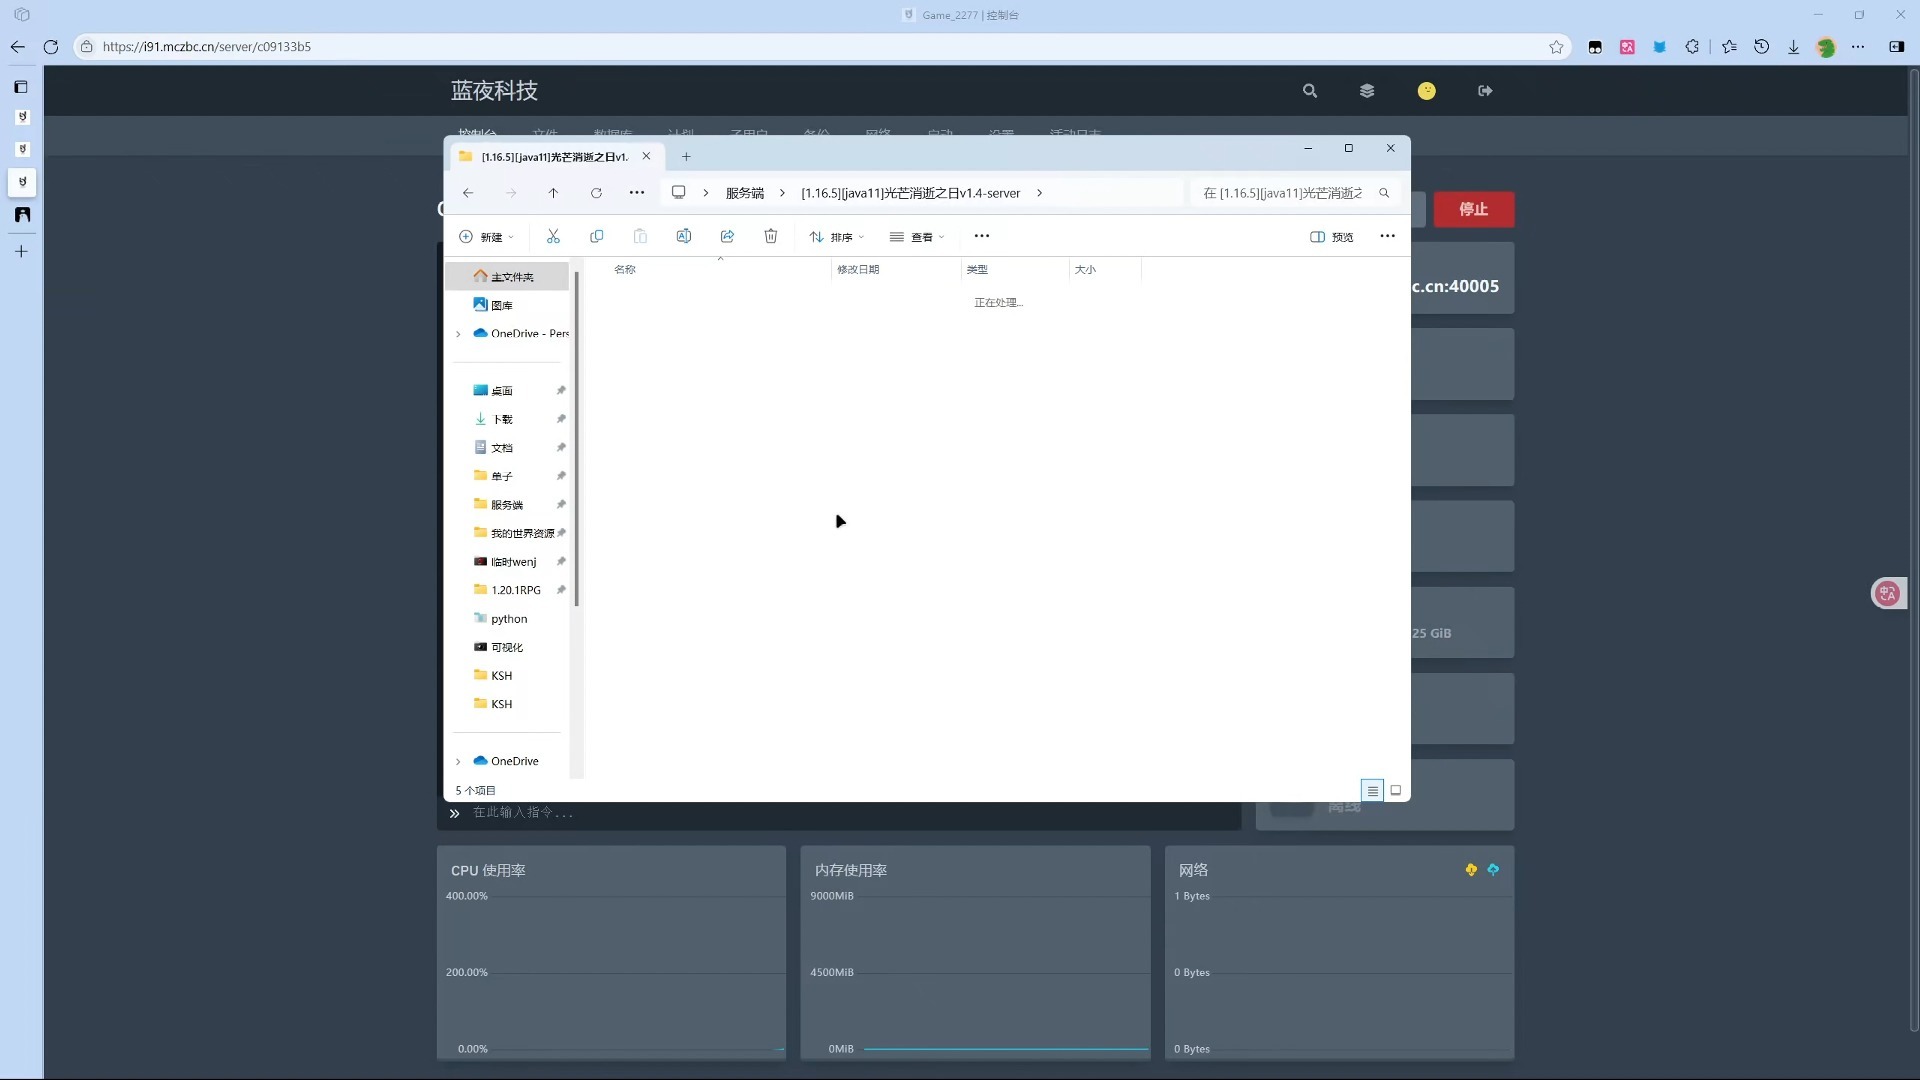
Task: Click the floating translate bubble icon
Action: [x=1888, y=593]
